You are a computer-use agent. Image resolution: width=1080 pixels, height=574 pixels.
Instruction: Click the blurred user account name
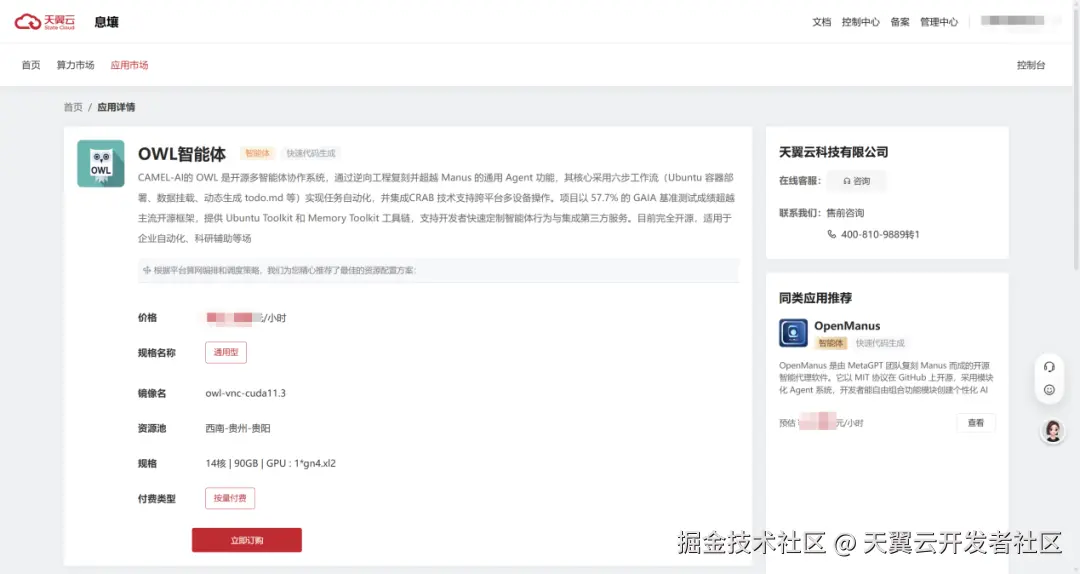click(1012, 21)
